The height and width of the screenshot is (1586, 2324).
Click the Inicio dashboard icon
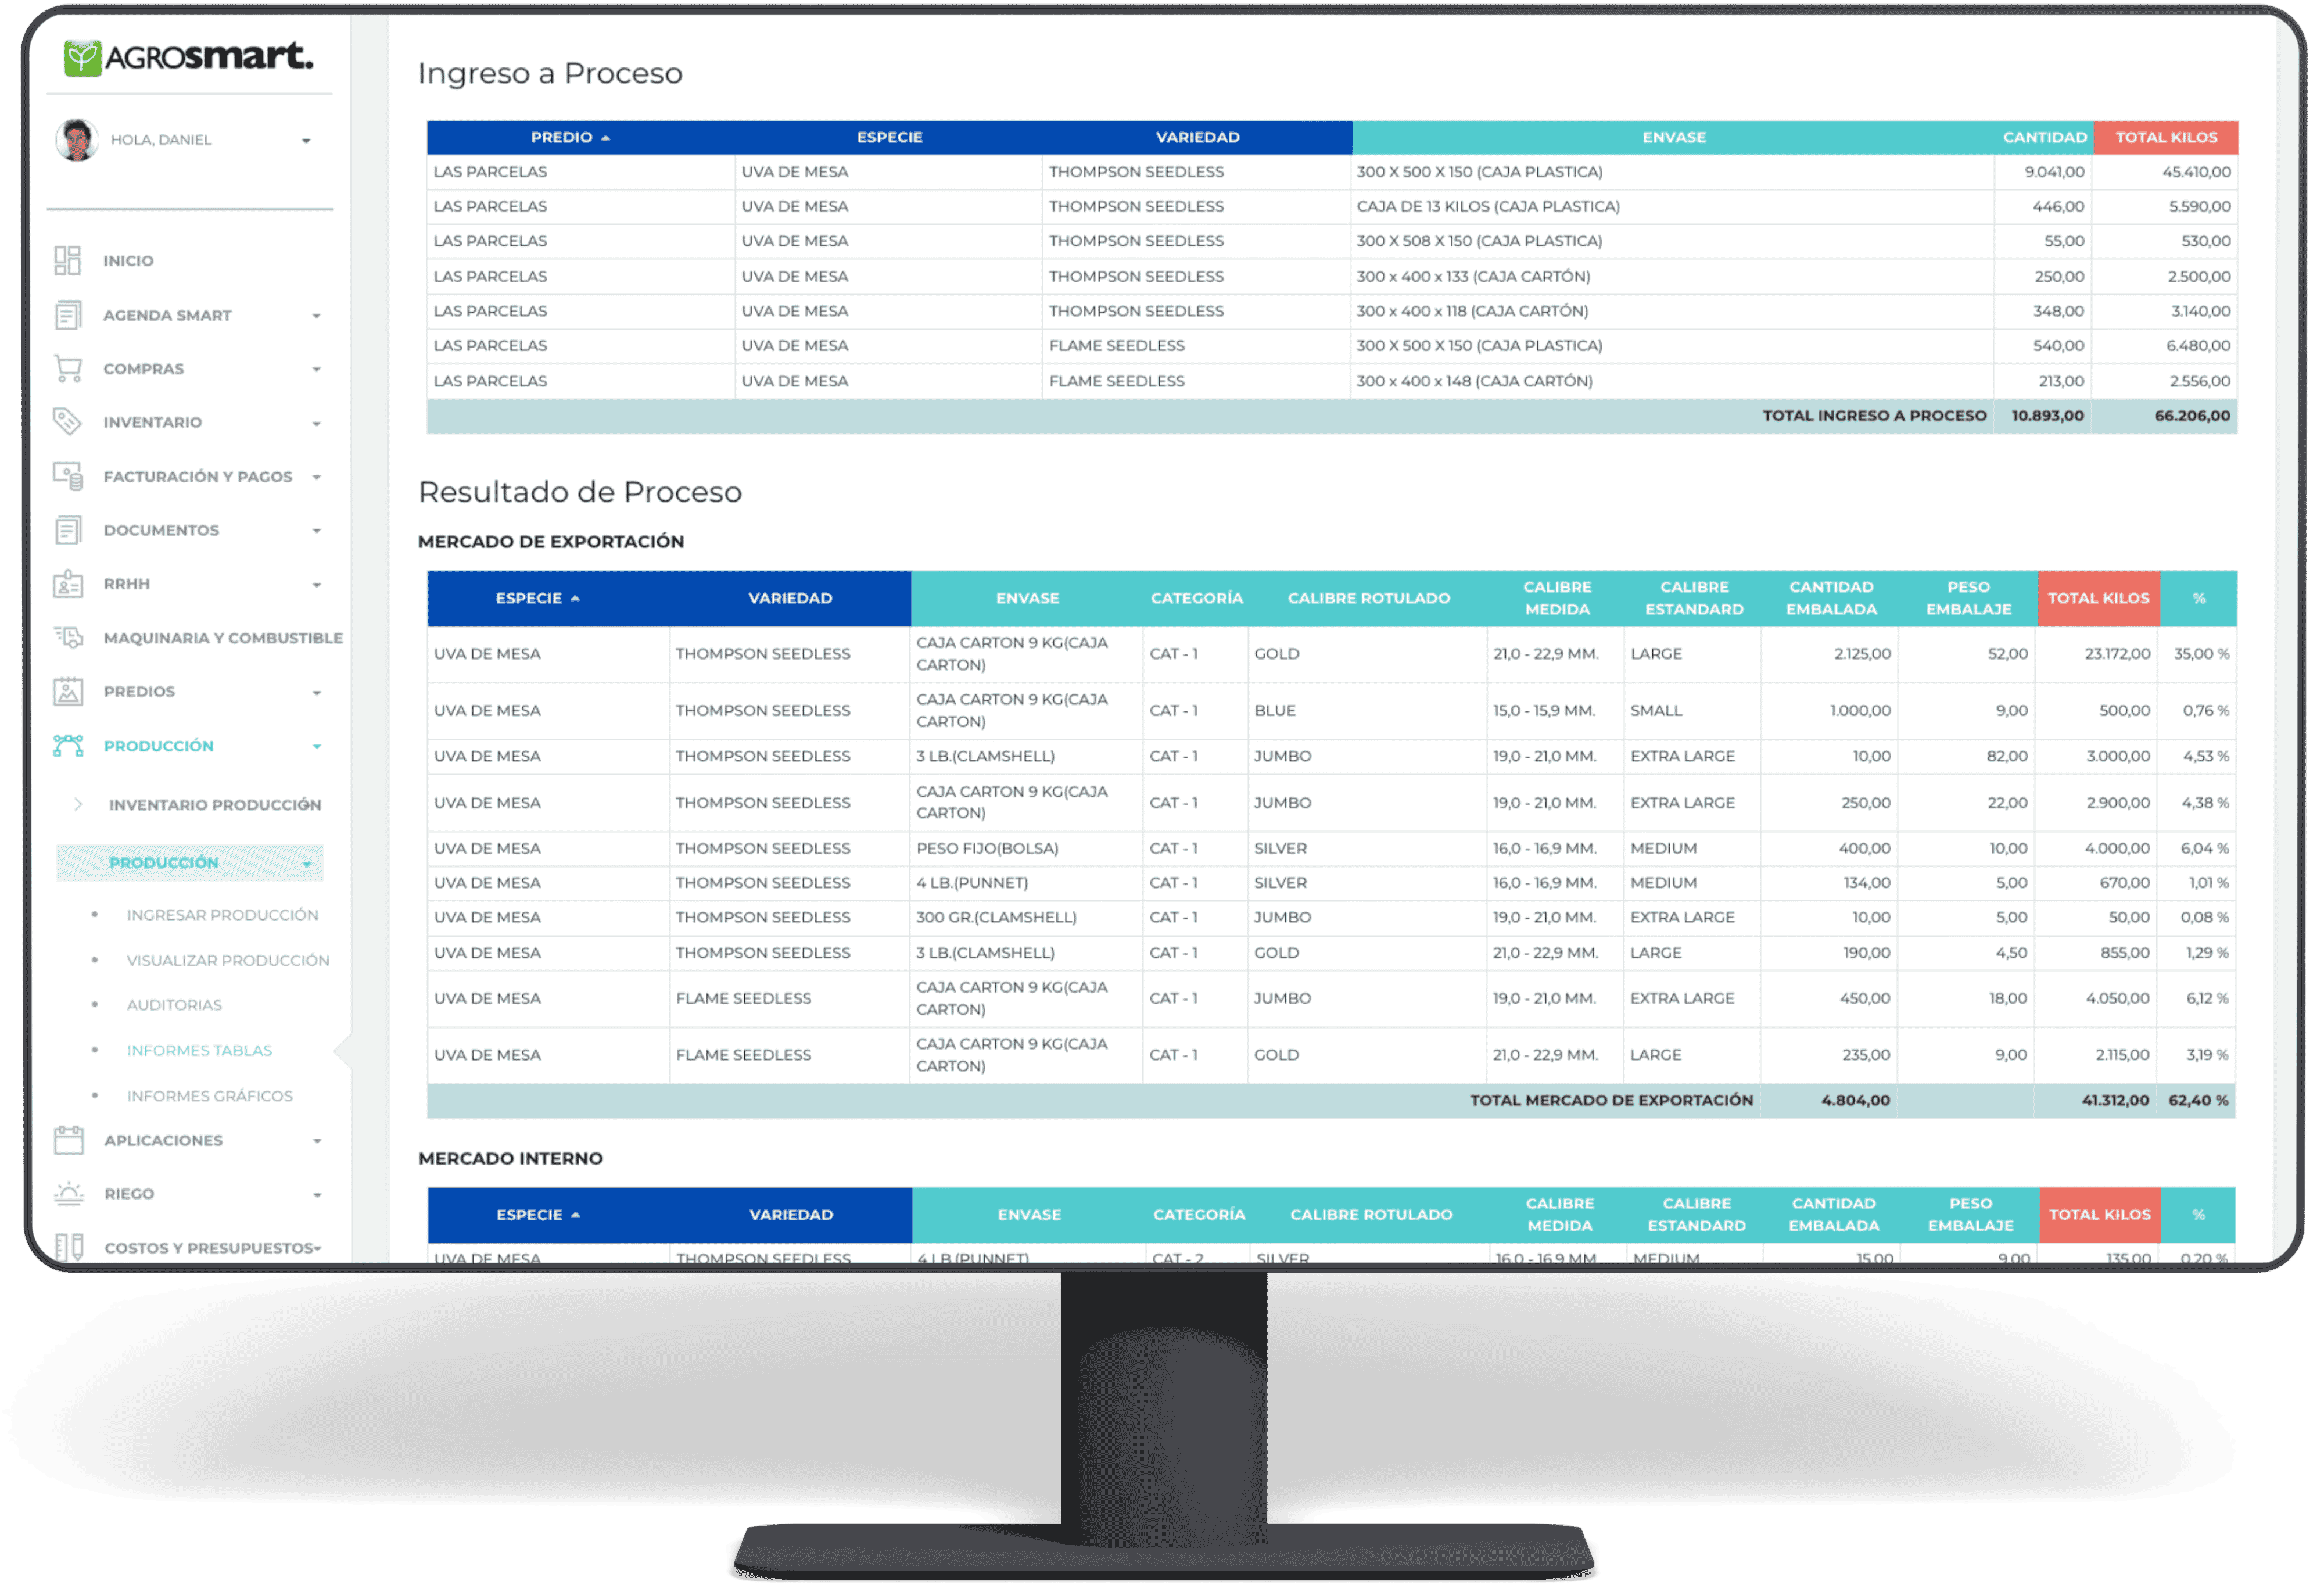pos(67,260)
